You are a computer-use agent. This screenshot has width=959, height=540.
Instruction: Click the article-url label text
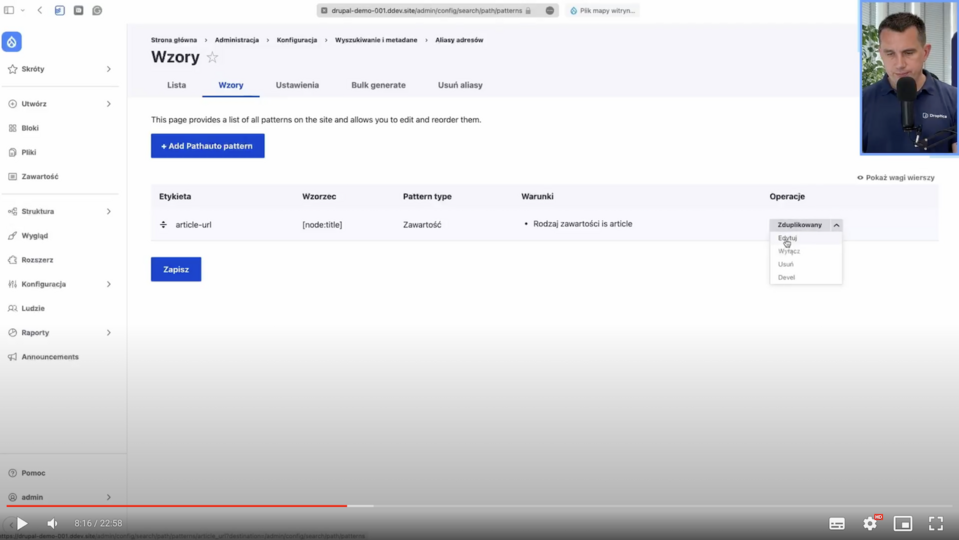click(193, 225)
